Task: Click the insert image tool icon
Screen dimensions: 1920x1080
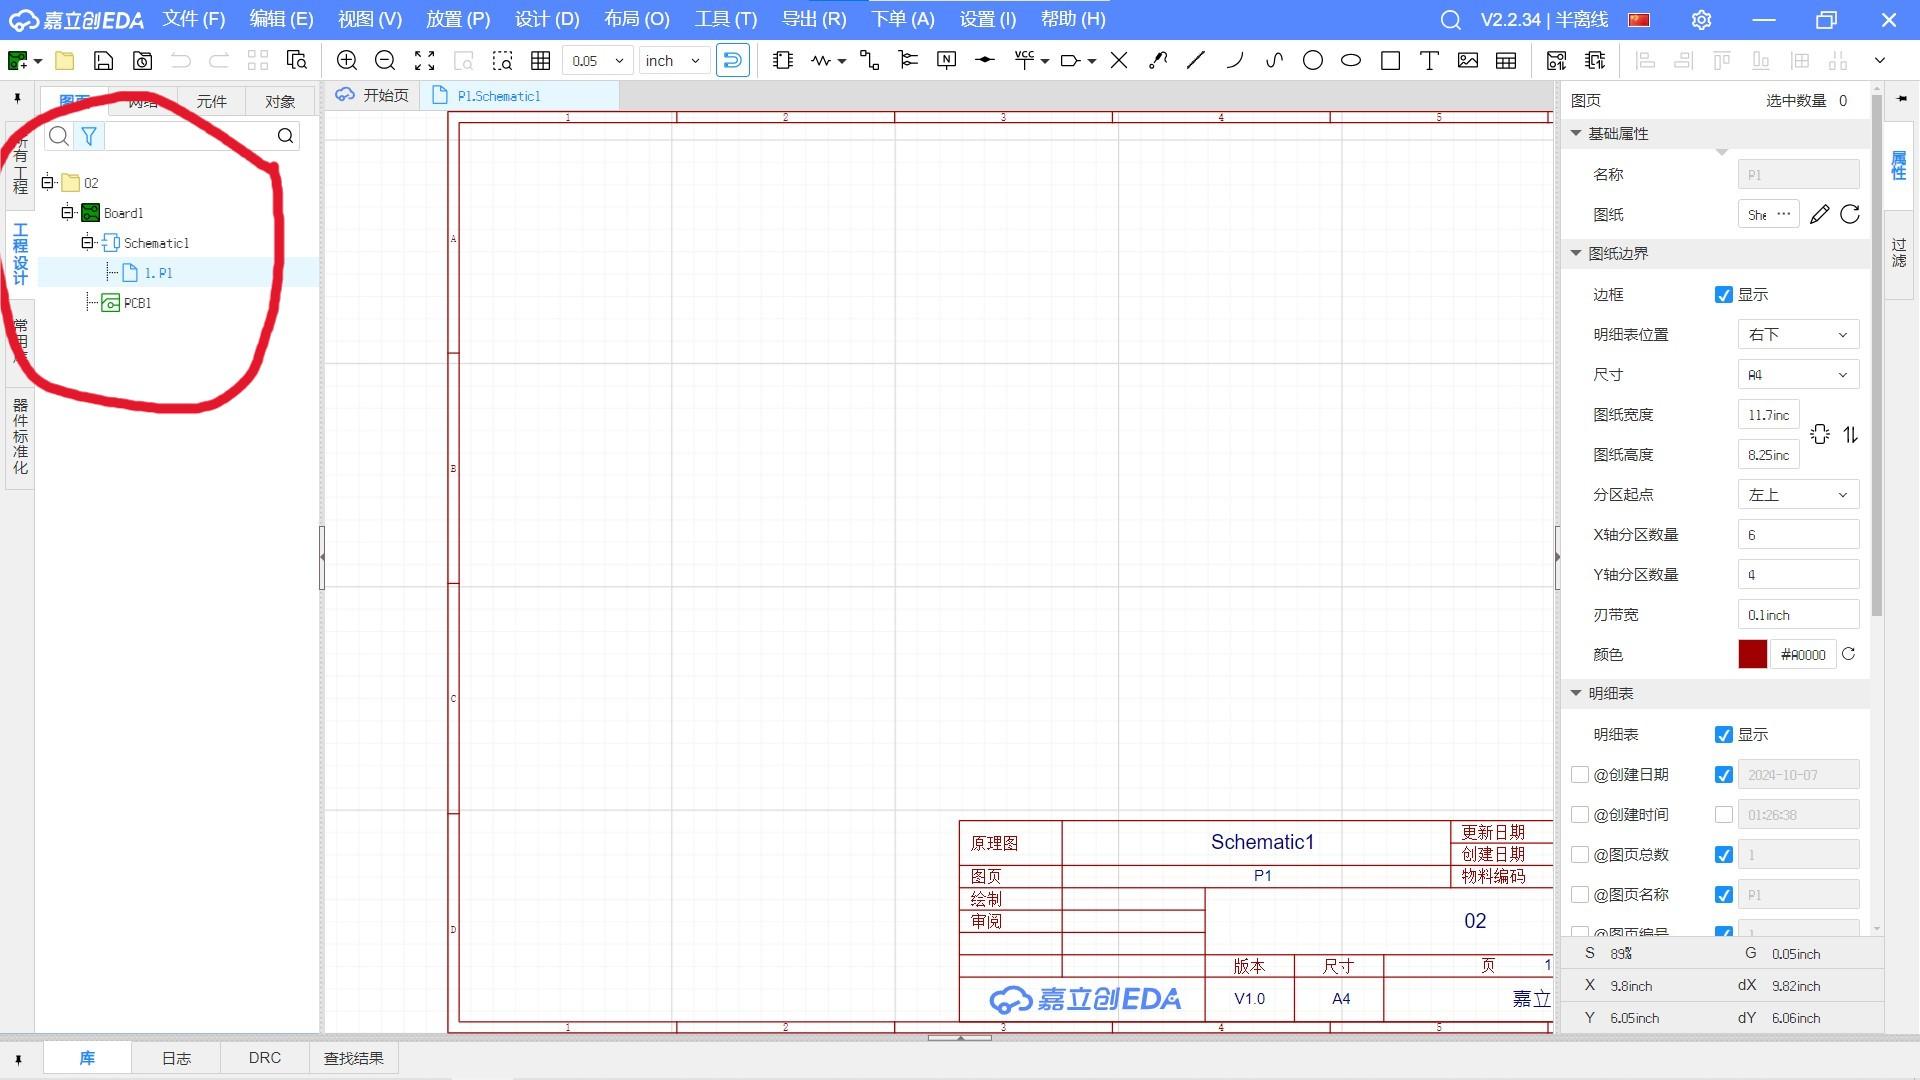Action: (1467, 61)
